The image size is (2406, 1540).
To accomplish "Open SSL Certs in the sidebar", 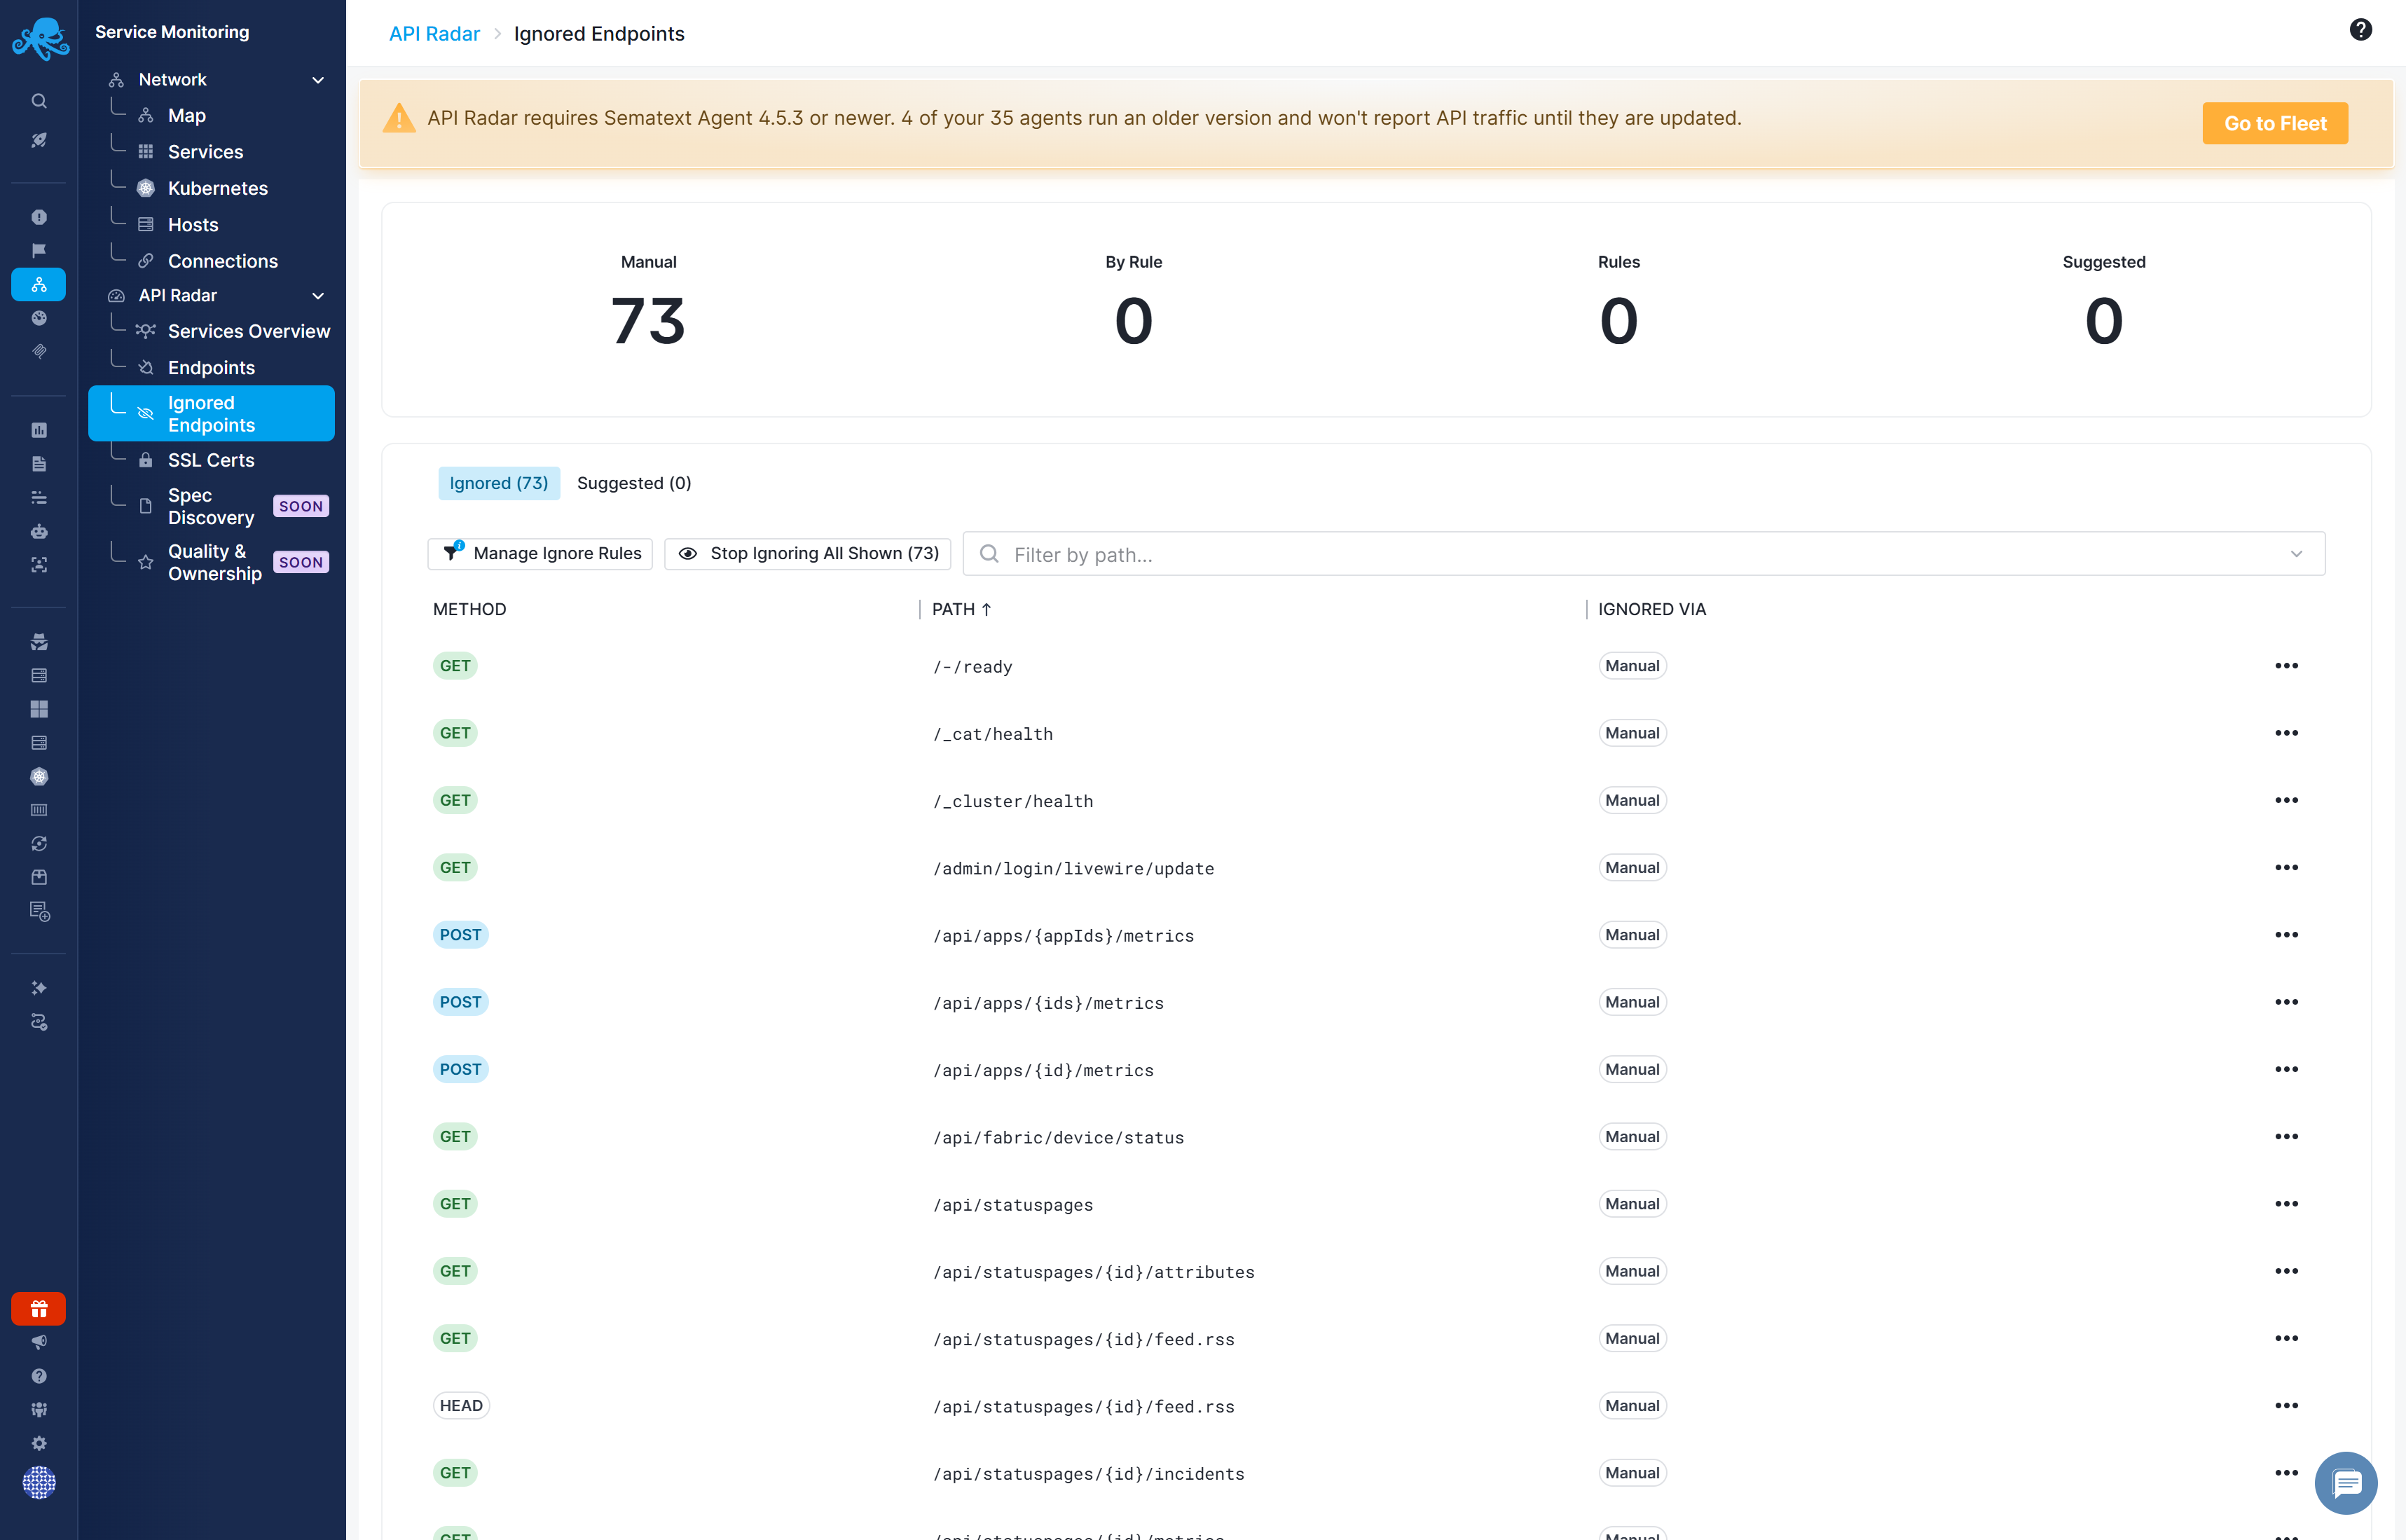I will click(211, 461).
